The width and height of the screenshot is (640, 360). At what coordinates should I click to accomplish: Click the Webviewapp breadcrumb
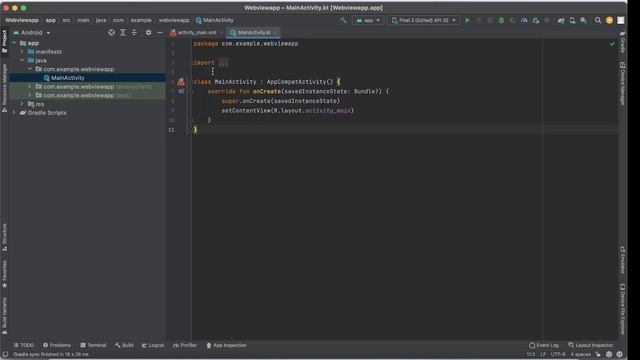tap(22, 20)
